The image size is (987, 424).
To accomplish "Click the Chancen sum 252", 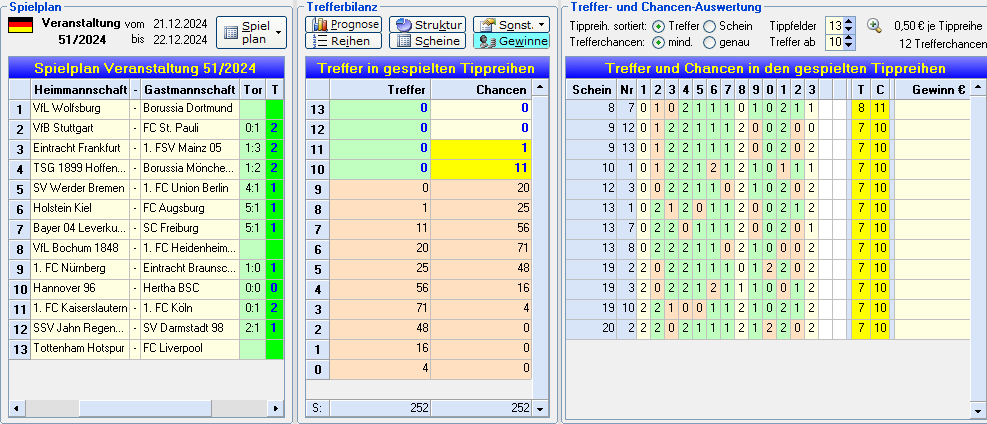I will (482, 408).
